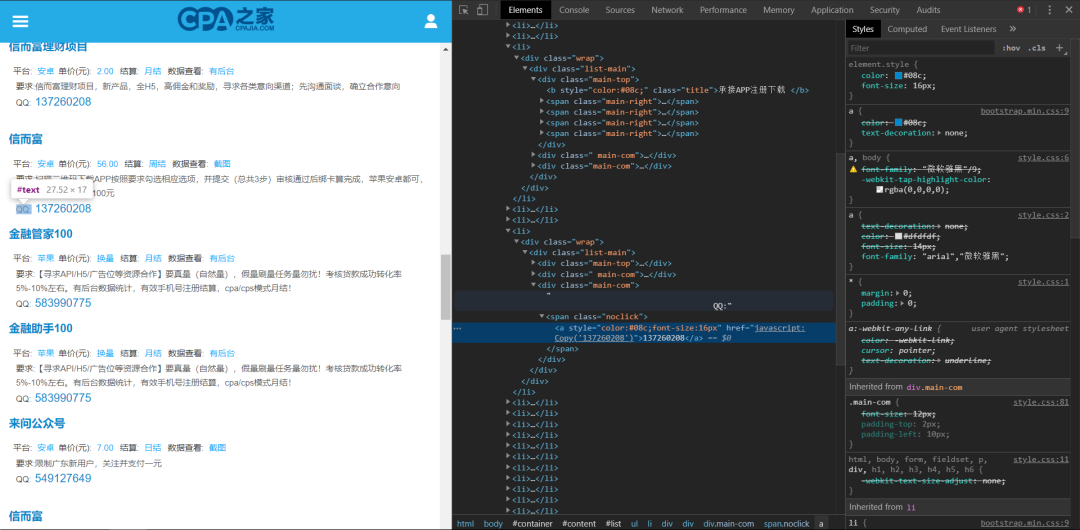Open the style.css:11 source link
The height and width of the screenshot is (530, 1080).
(x=1041, y=459)
